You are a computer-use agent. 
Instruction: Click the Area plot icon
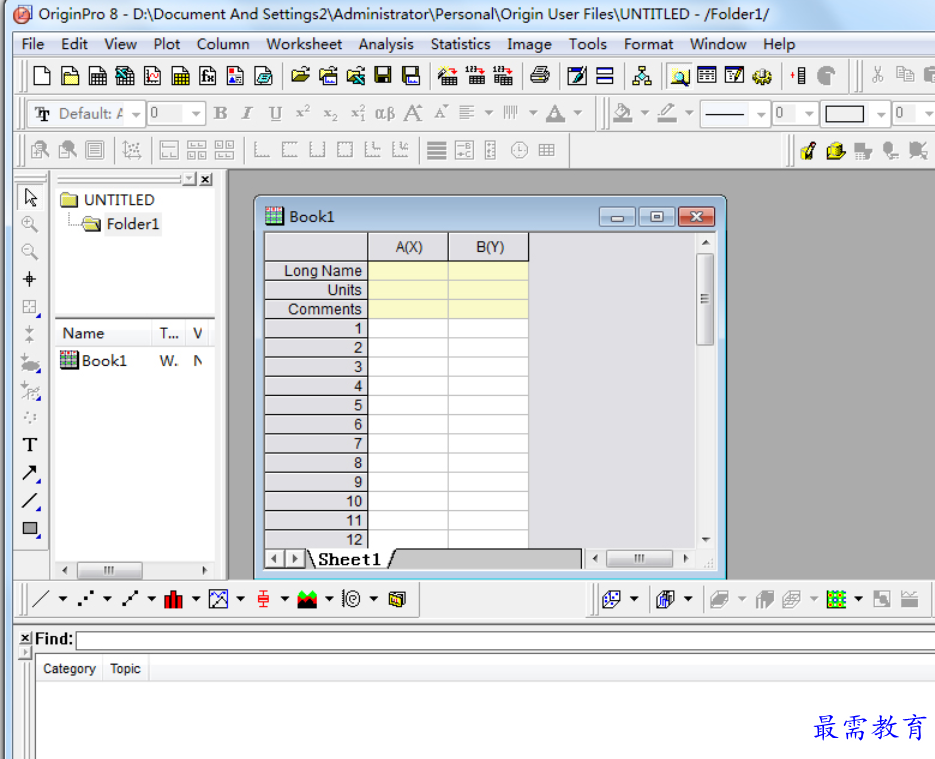click(307, 599)
